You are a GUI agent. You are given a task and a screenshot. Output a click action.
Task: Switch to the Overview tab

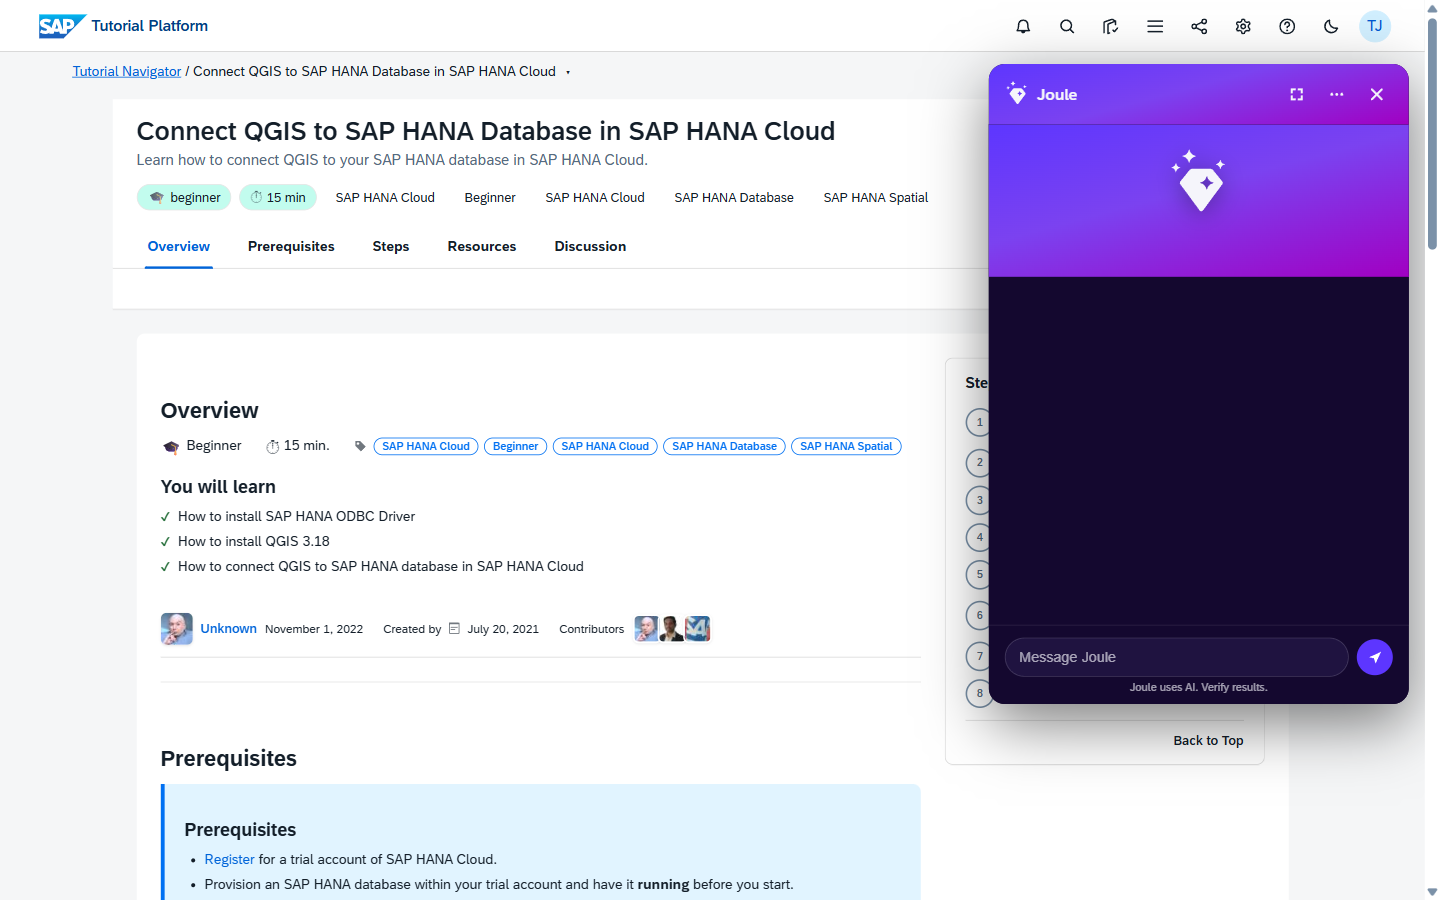179,246
